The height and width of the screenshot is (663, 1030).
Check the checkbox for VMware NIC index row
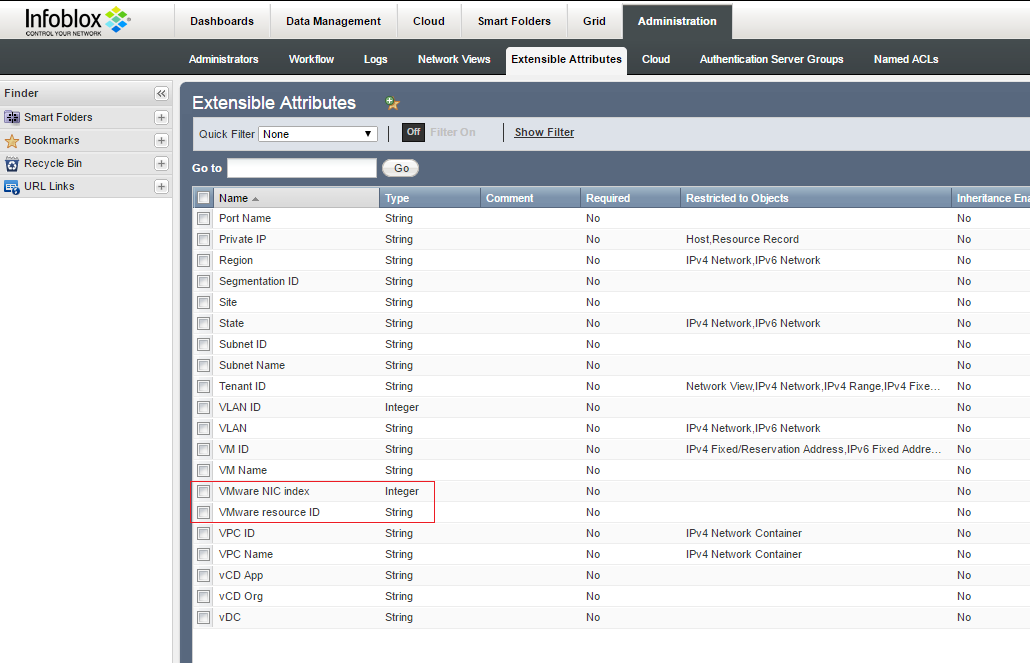[203, 491]
